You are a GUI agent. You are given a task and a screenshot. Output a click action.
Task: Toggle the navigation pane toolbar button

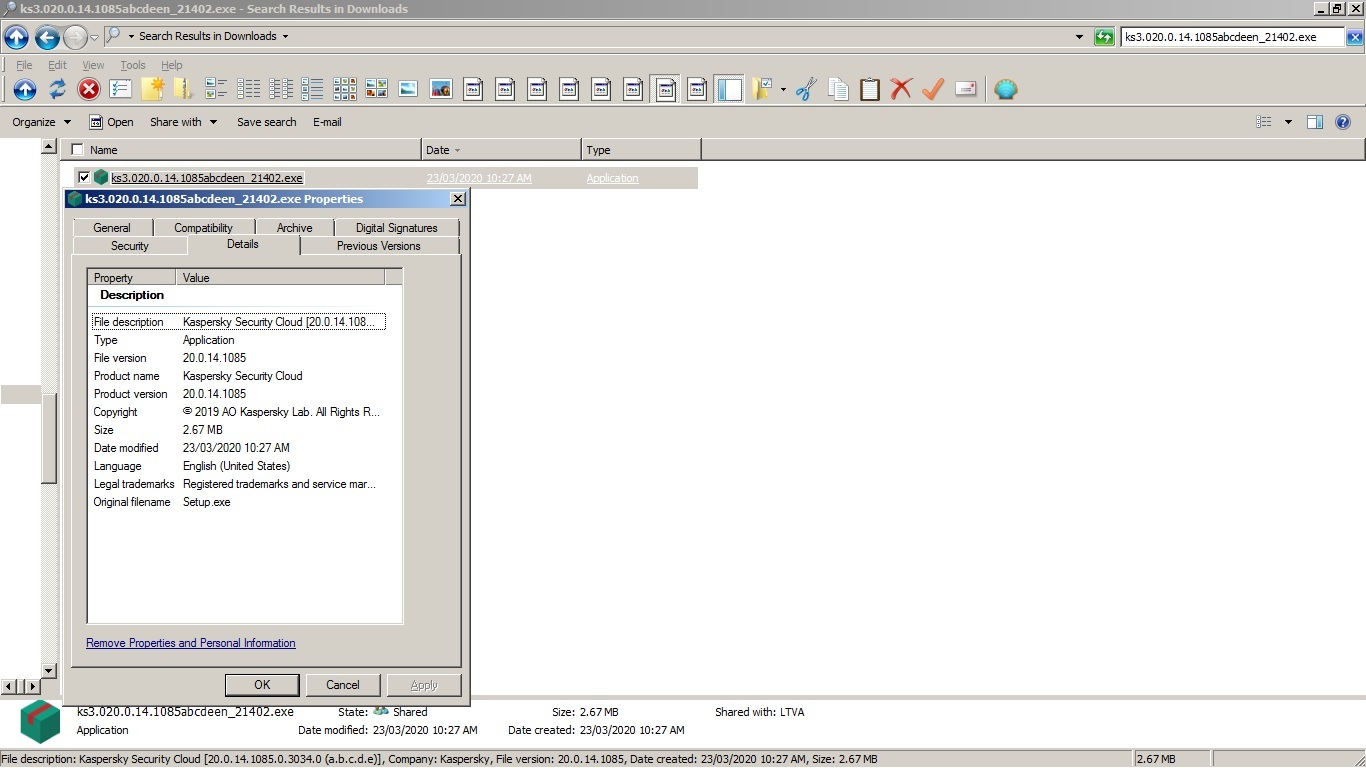[729, 89]
